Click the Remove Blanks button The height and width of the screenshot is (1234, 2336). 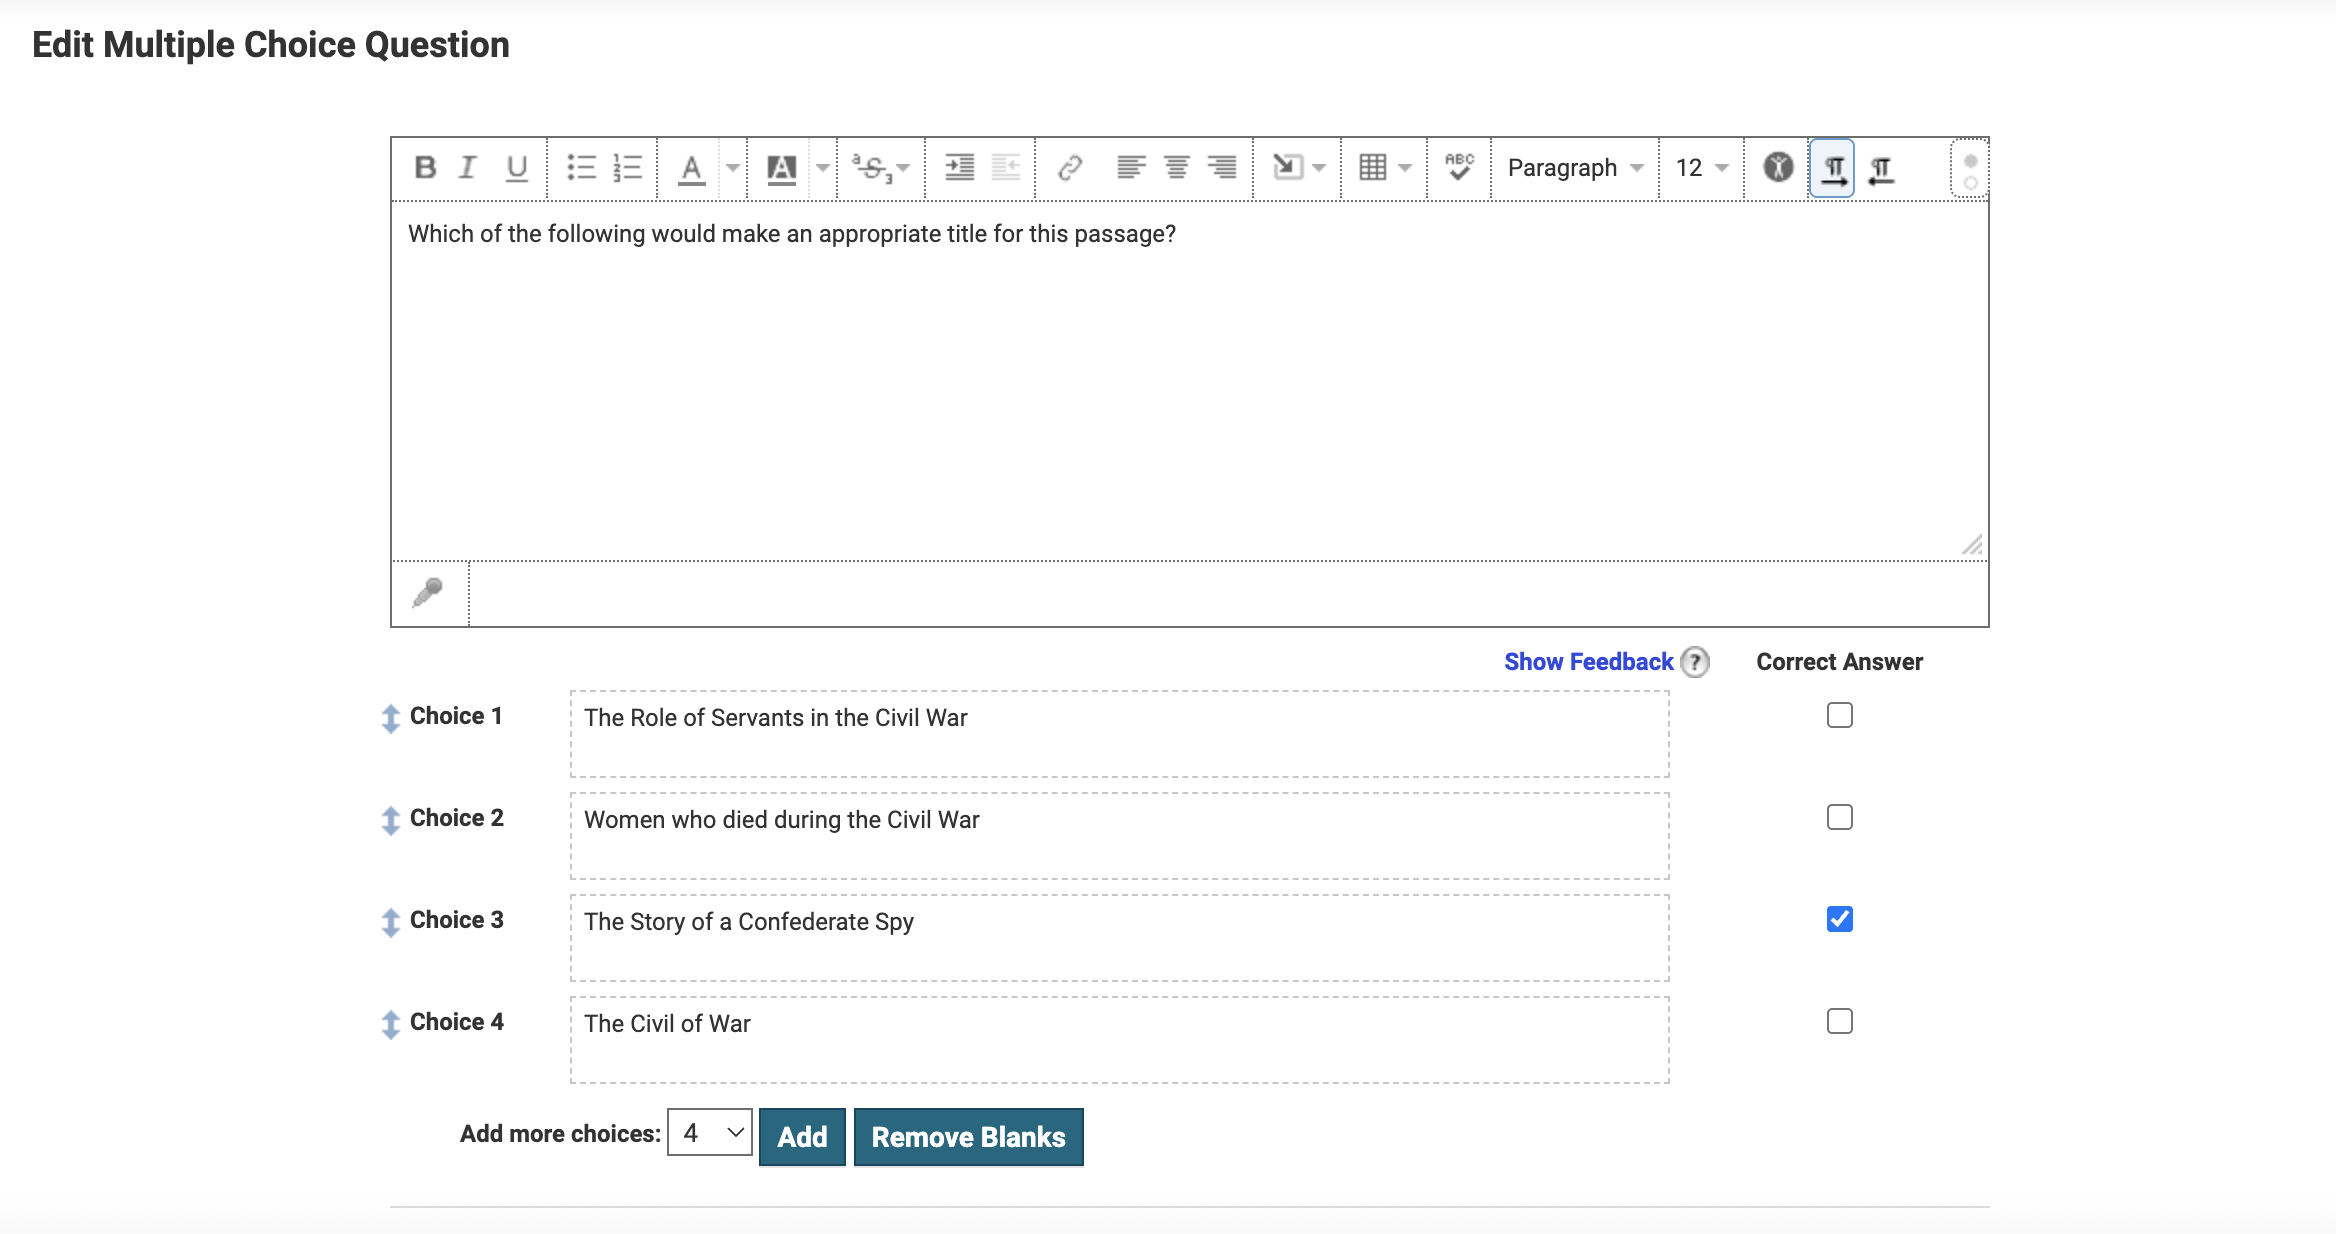point(968,1137)
